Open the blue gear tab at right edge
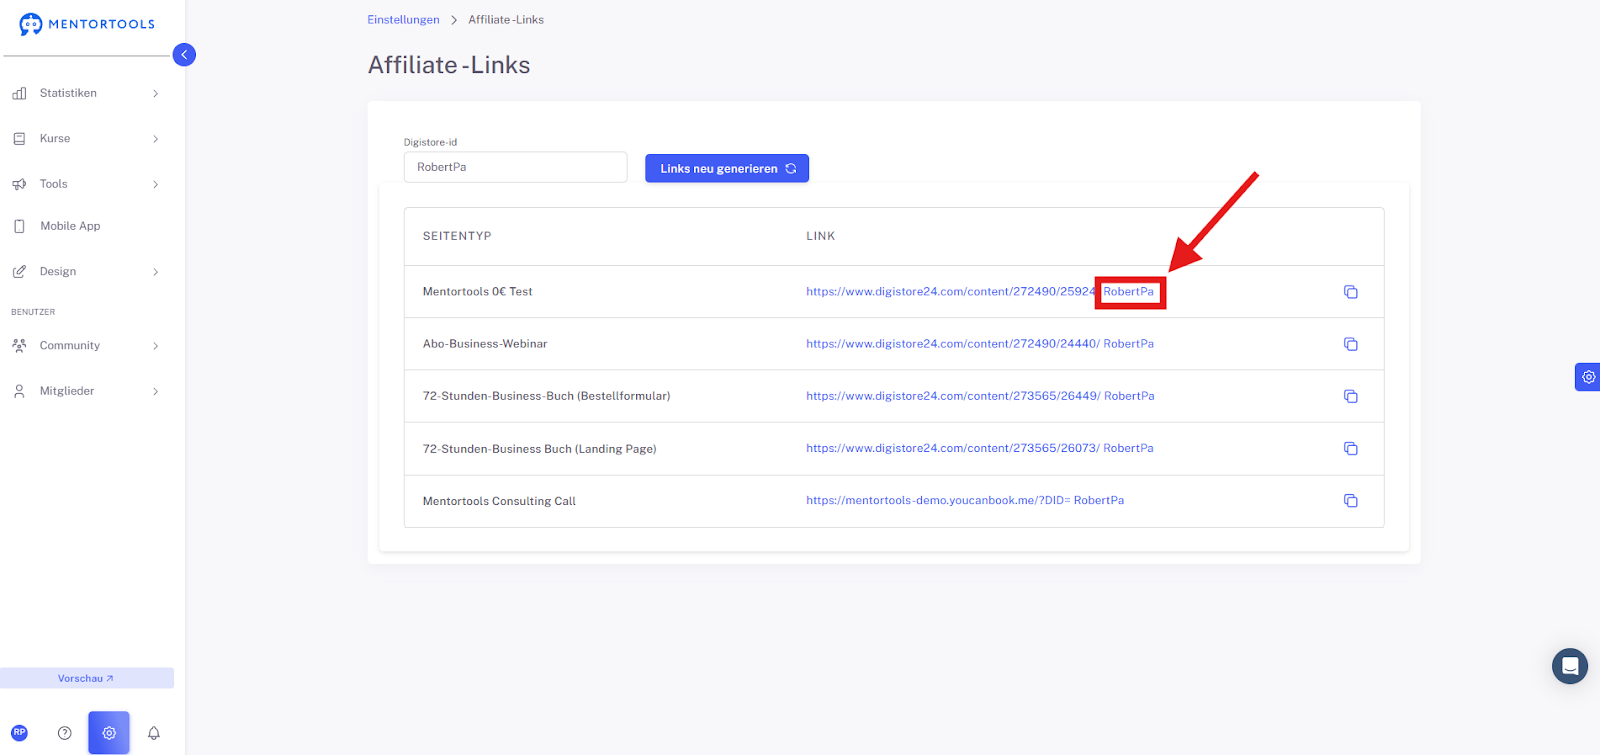 1588,377
